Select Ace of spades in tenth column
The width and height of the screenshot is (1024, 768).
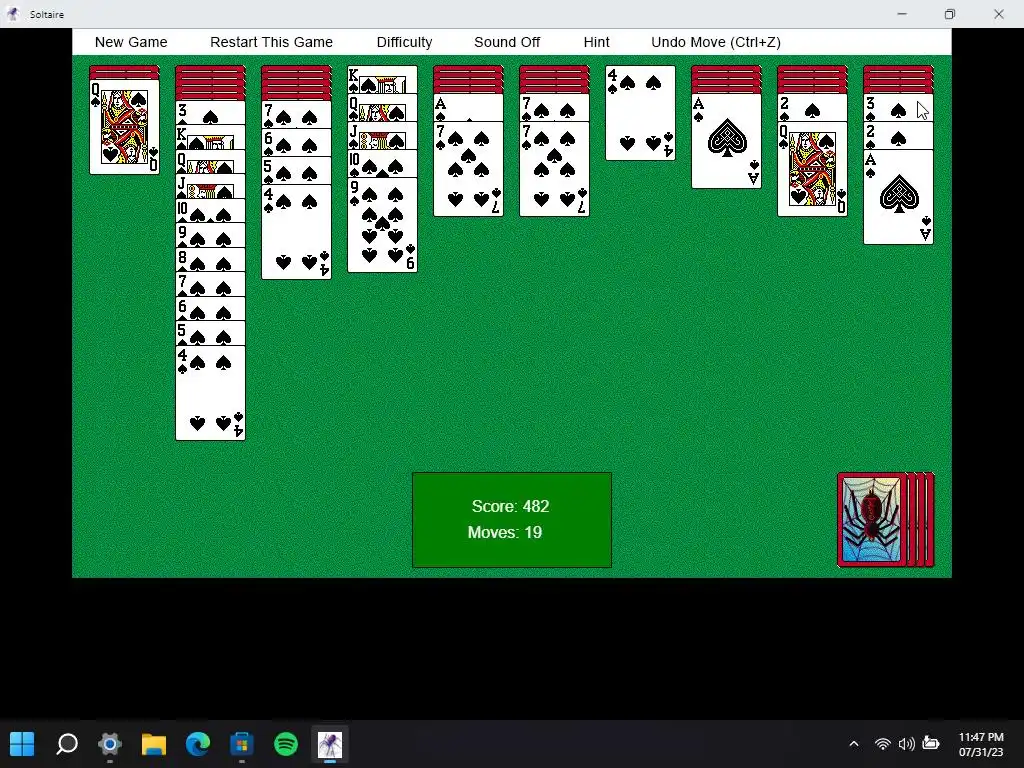[x=898, y=197]
